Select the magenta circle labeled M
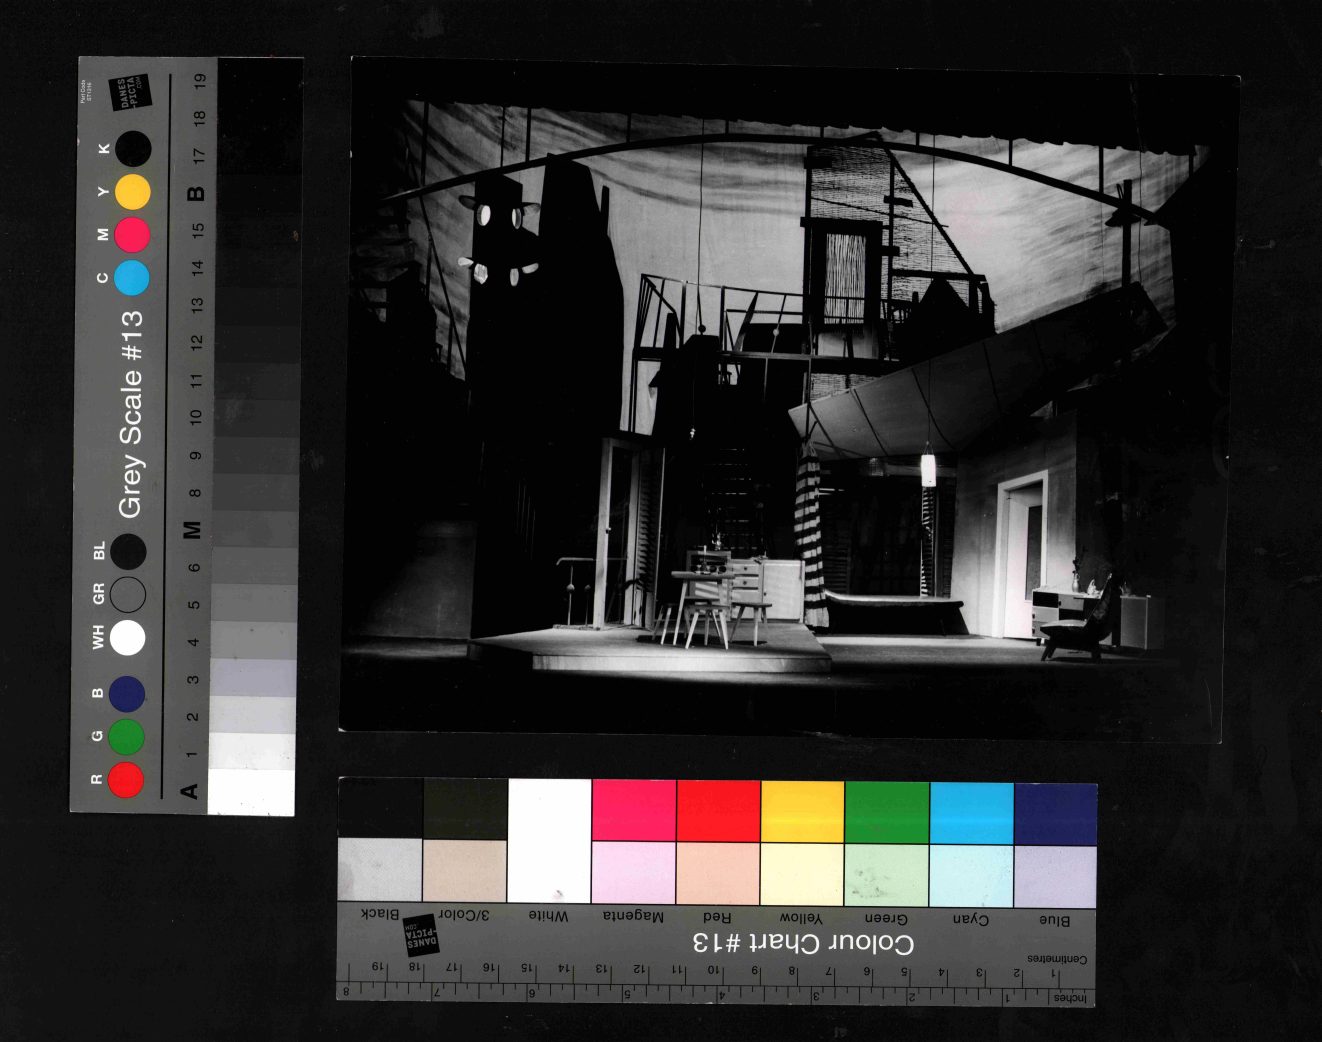This screenshot has width=1322, height=1042. pos(132,235)
